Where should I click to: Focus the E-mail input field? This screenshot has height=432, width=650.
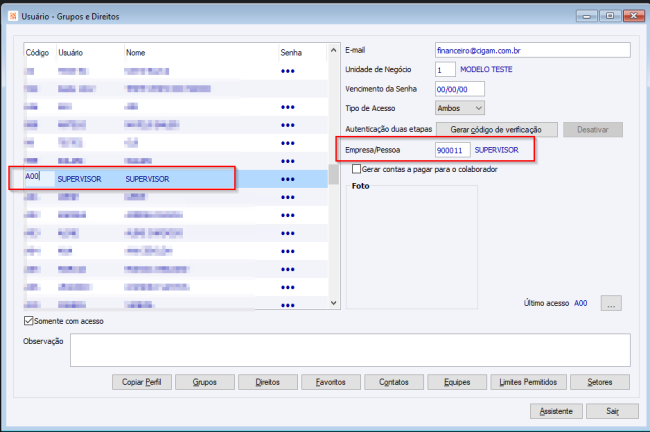(533, 50)
